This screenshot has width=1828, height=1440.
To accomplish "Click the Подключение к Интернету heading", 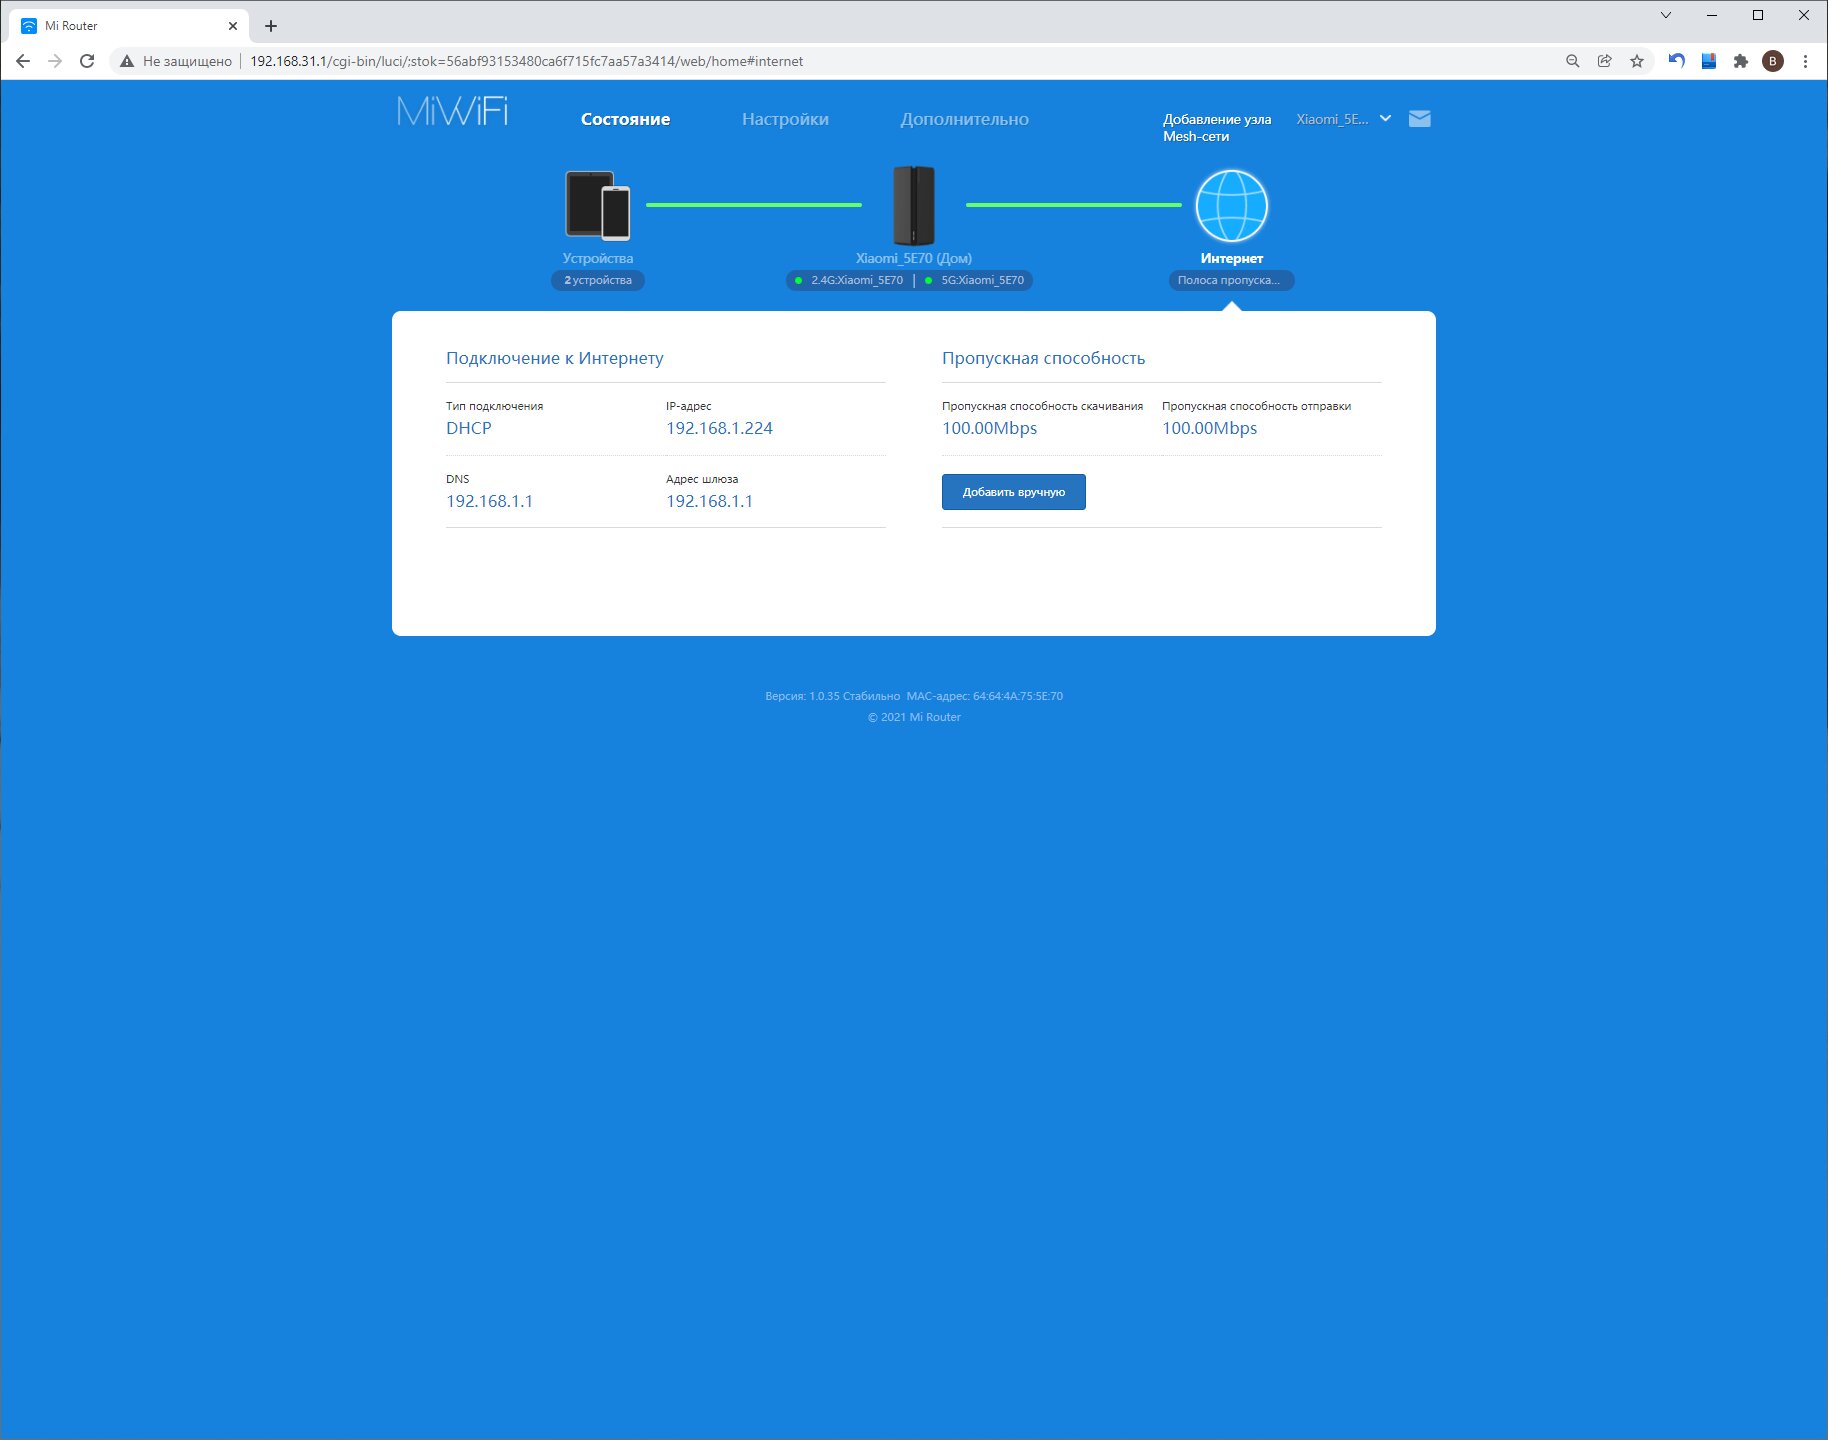I will click(x=554, y=358).
